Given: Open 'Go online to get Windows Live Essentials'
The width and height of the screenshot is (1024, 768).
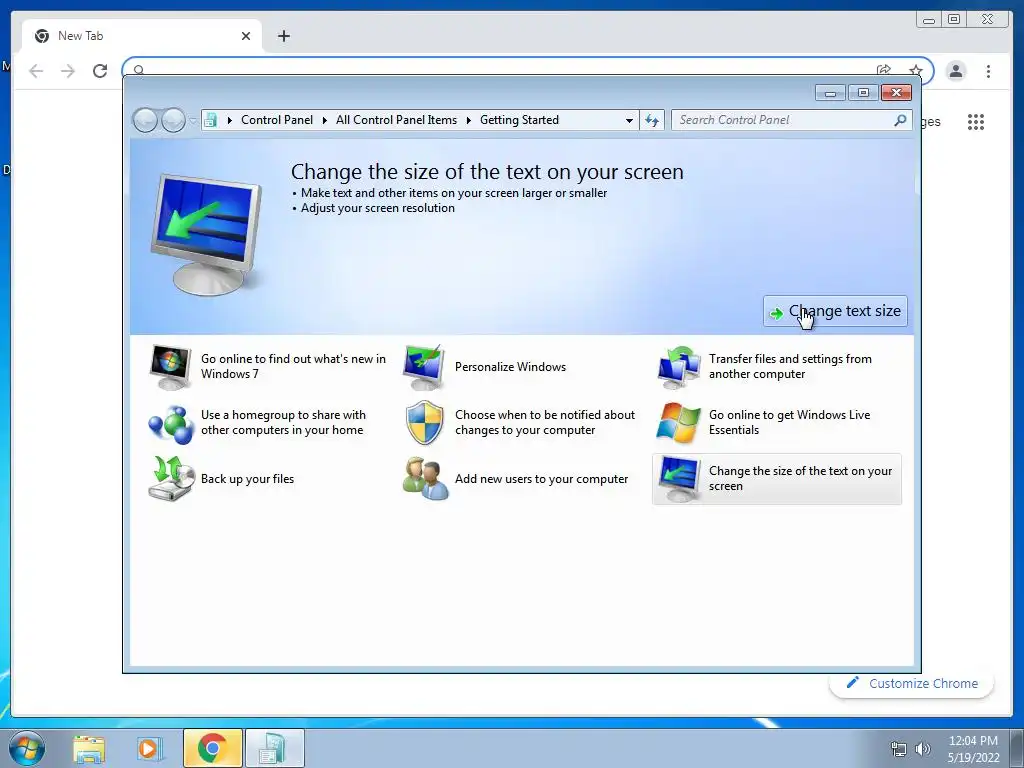Looking at the screenshot, I should (x=790, y=423).
